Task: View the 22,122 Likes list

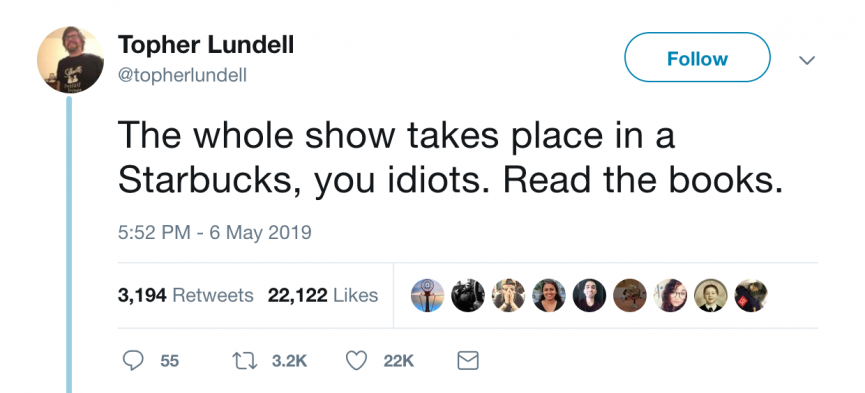Action: [323, 295]
